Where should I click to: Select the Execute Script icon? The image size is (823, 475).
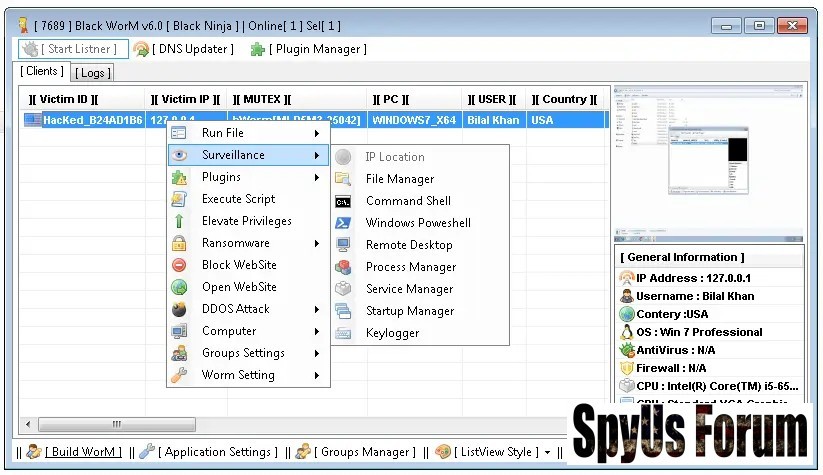point(179,199)
